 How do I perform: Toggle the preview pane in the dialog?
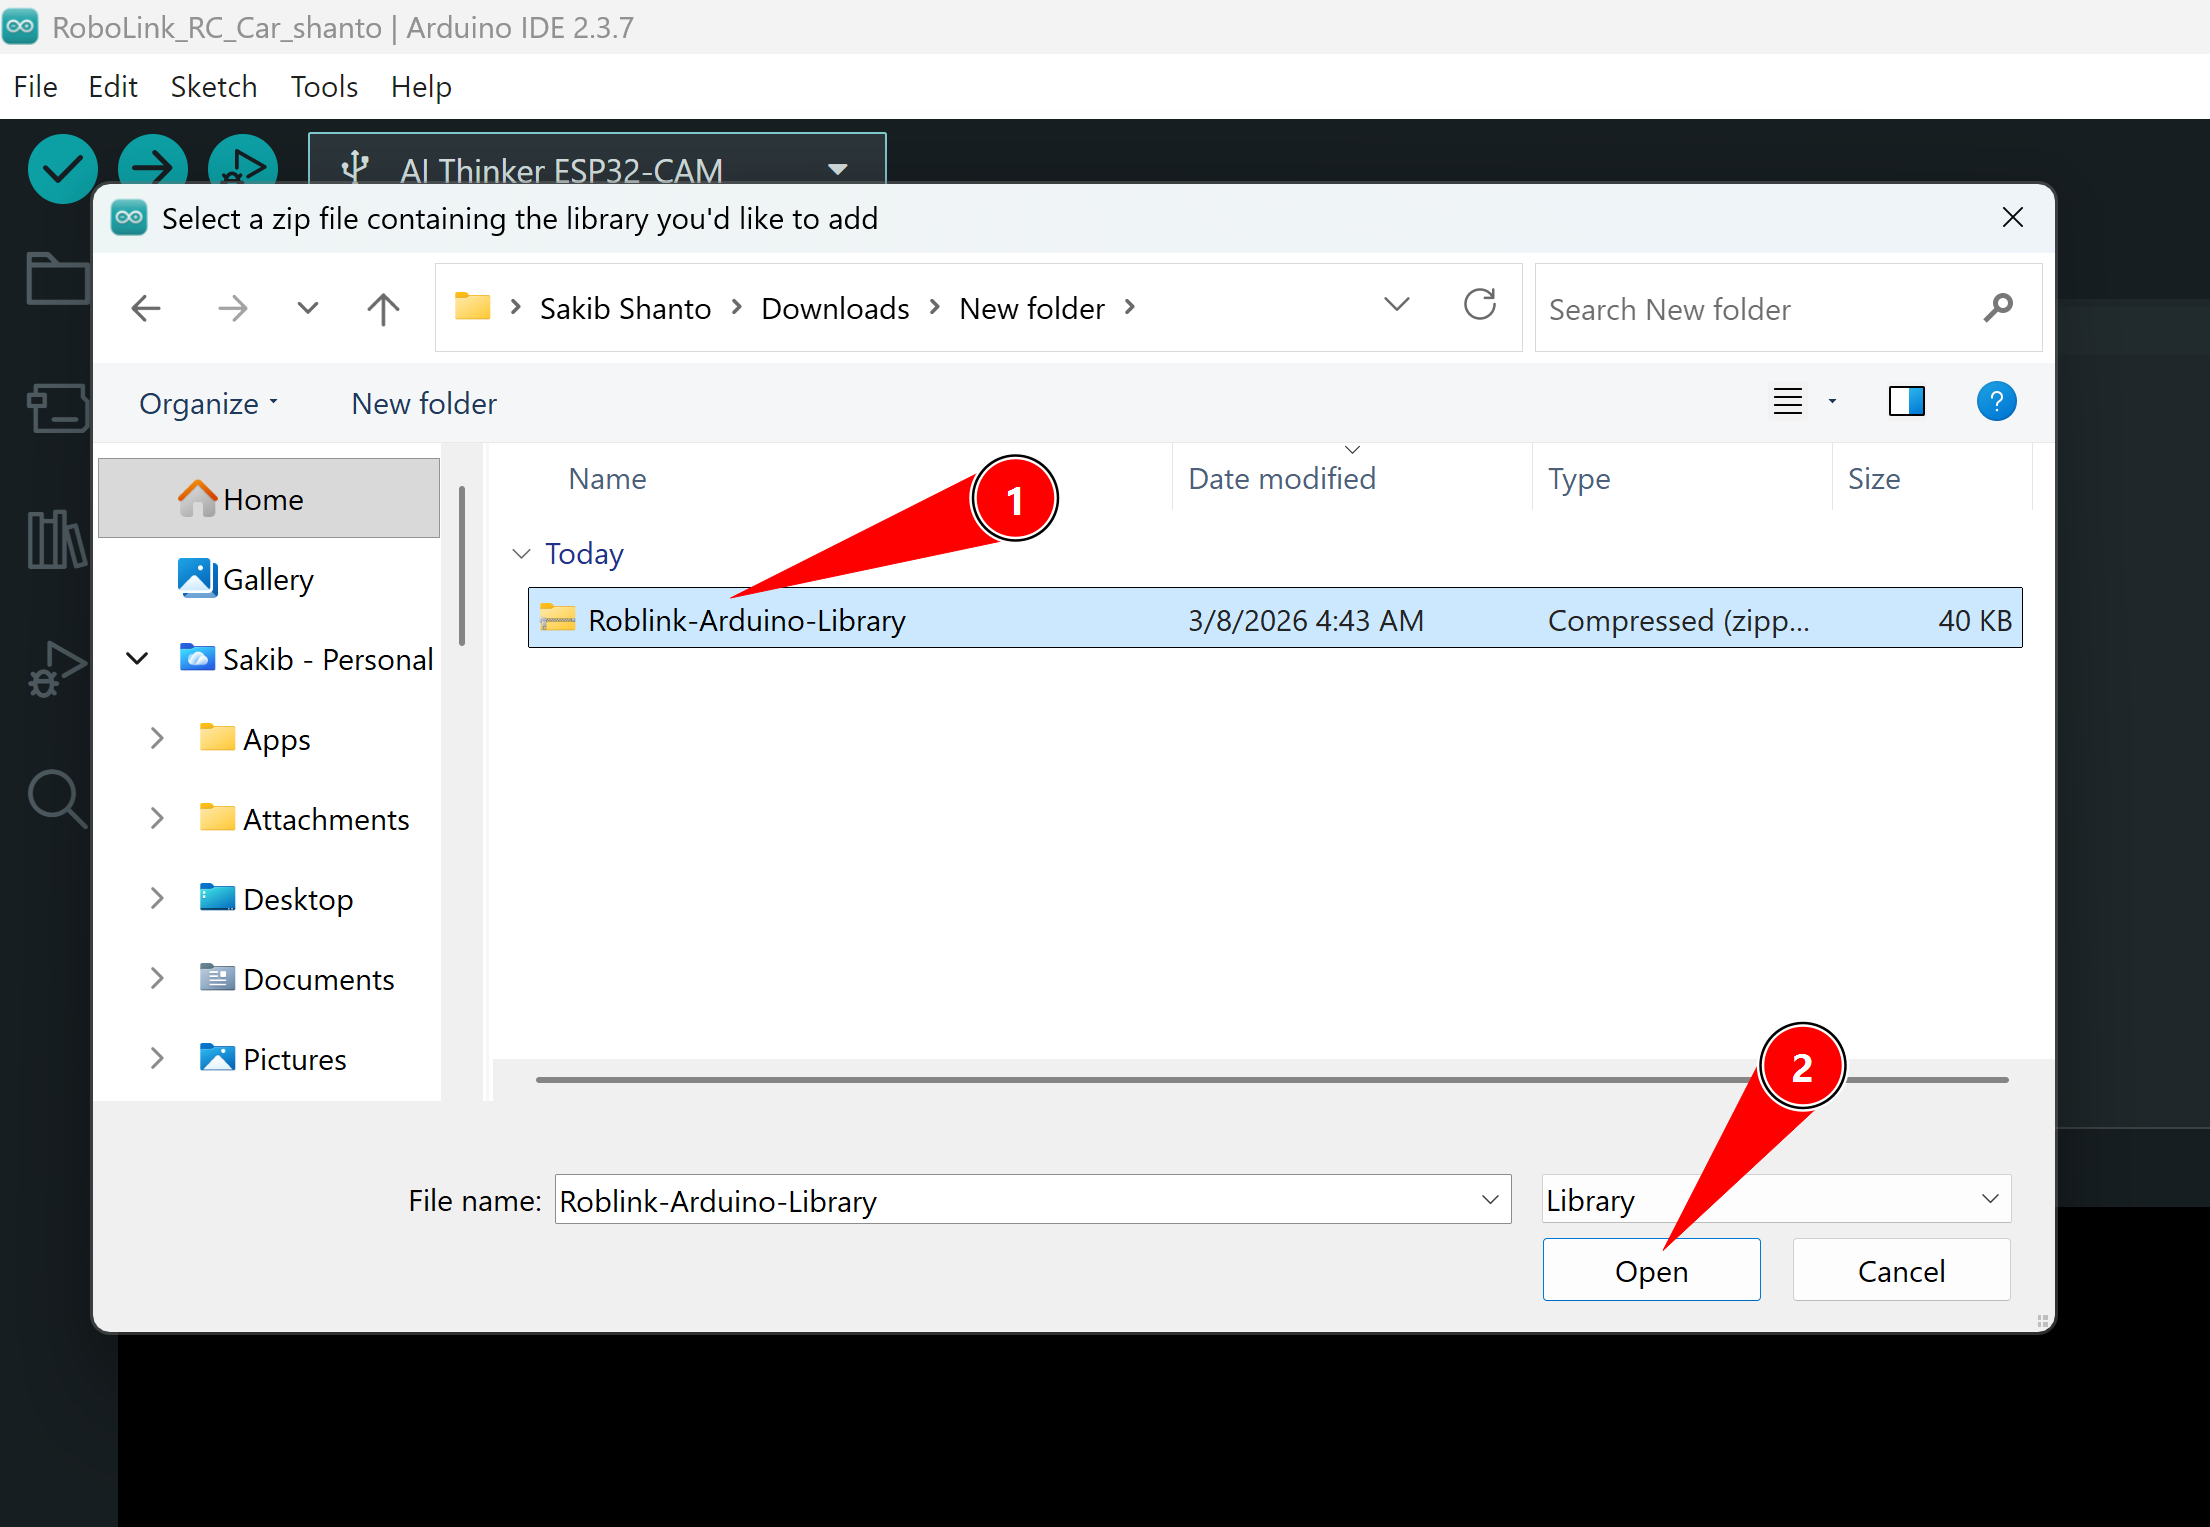(x=1906, y=401)
